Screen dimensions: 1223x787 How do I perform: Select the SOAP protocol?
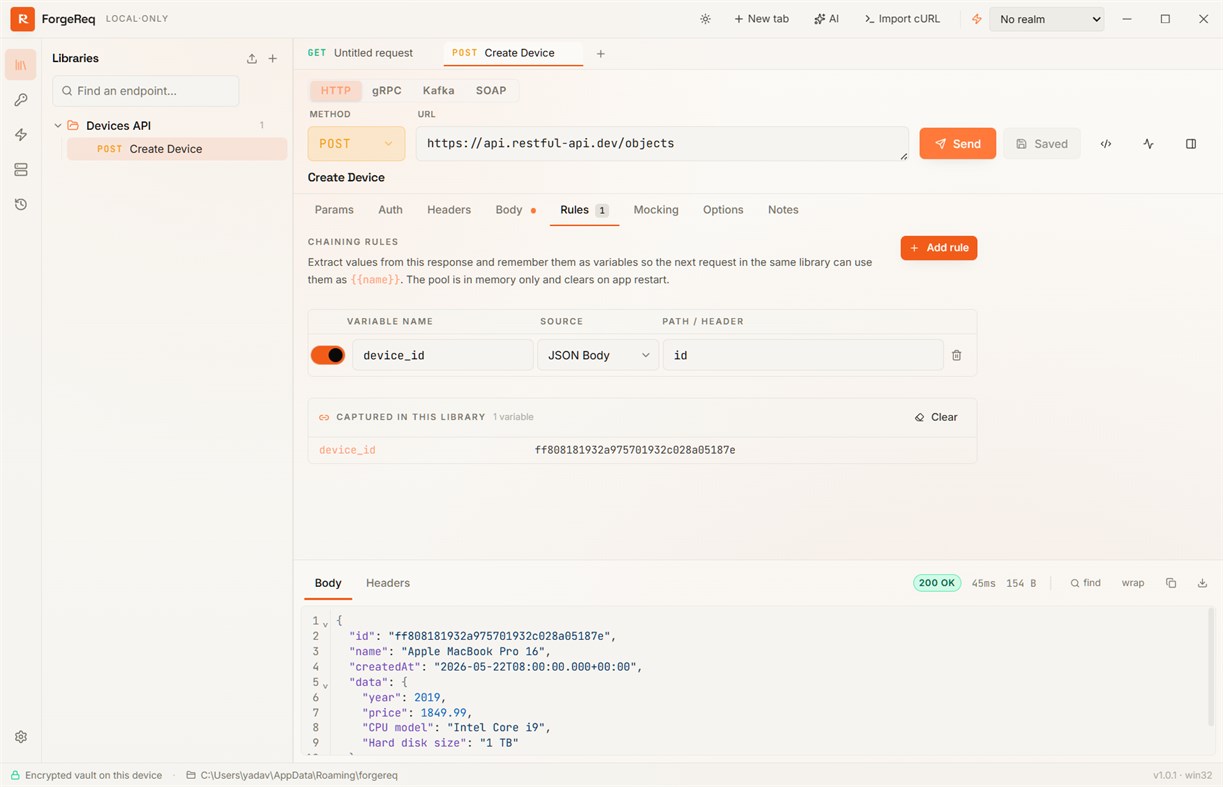coord(491,90)
